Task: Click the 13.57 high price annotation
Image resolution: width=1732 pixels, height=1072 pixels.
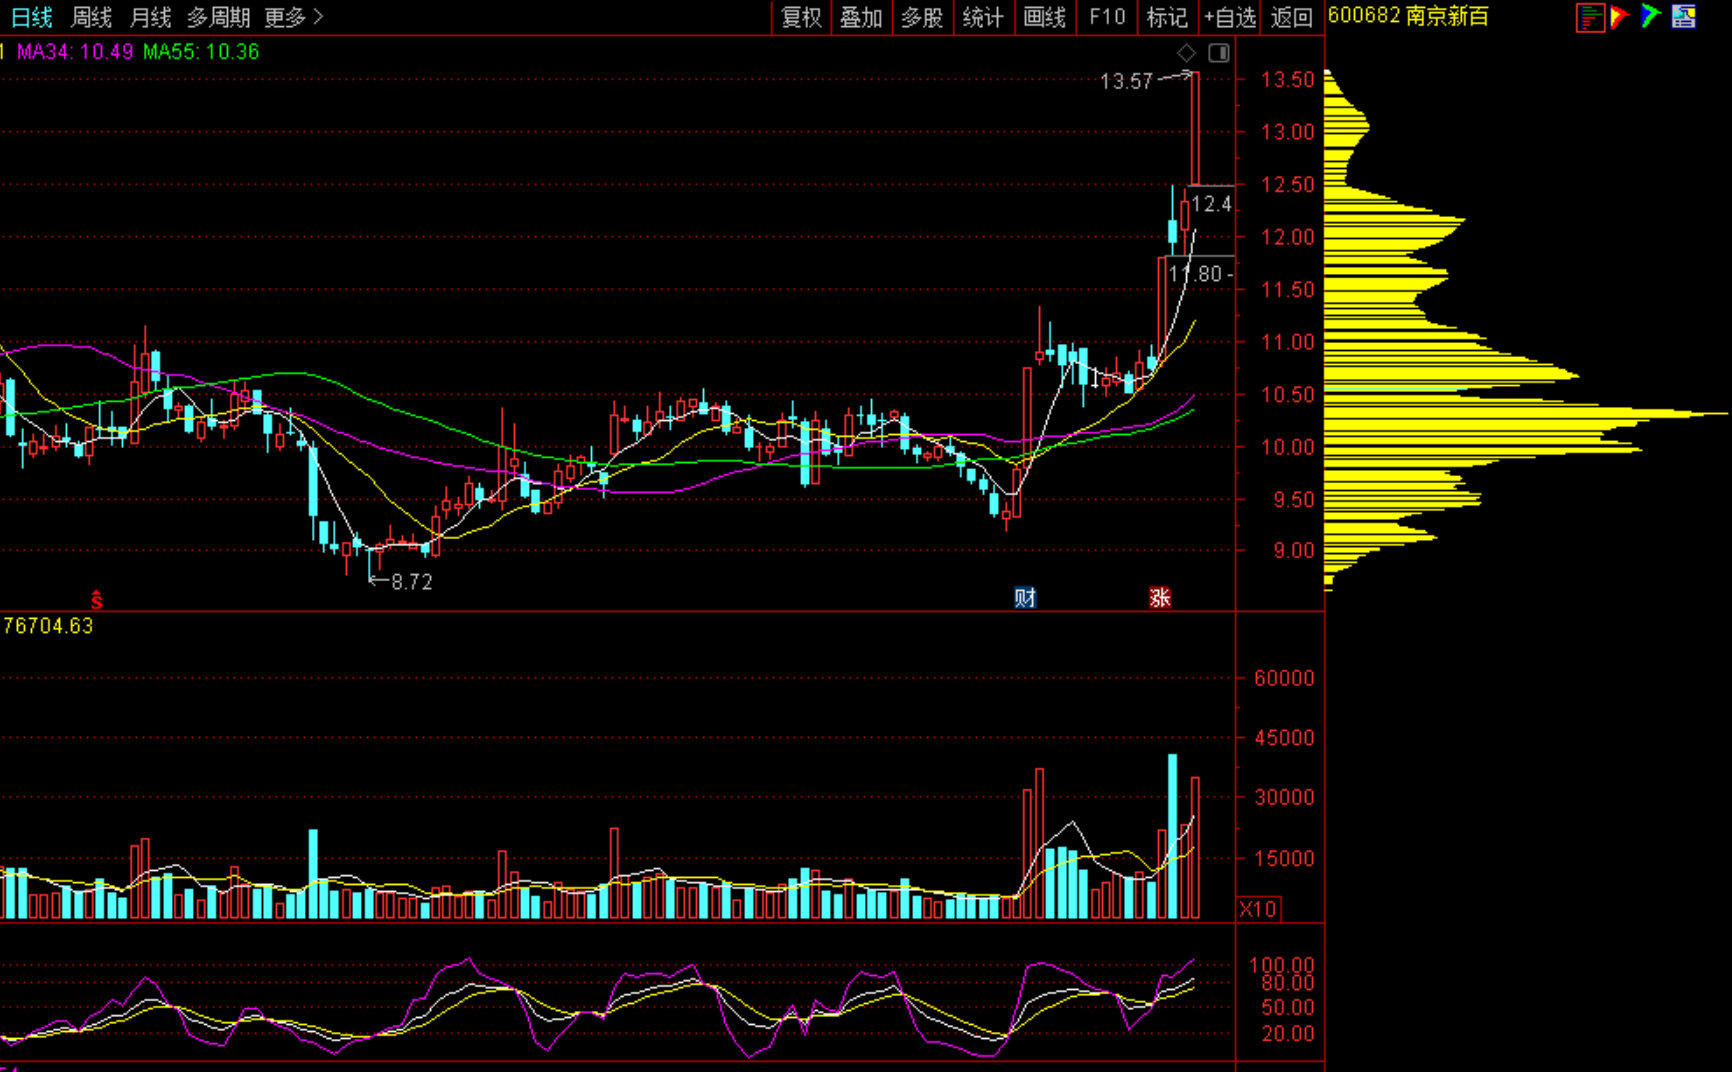Action: (1127, 81)
